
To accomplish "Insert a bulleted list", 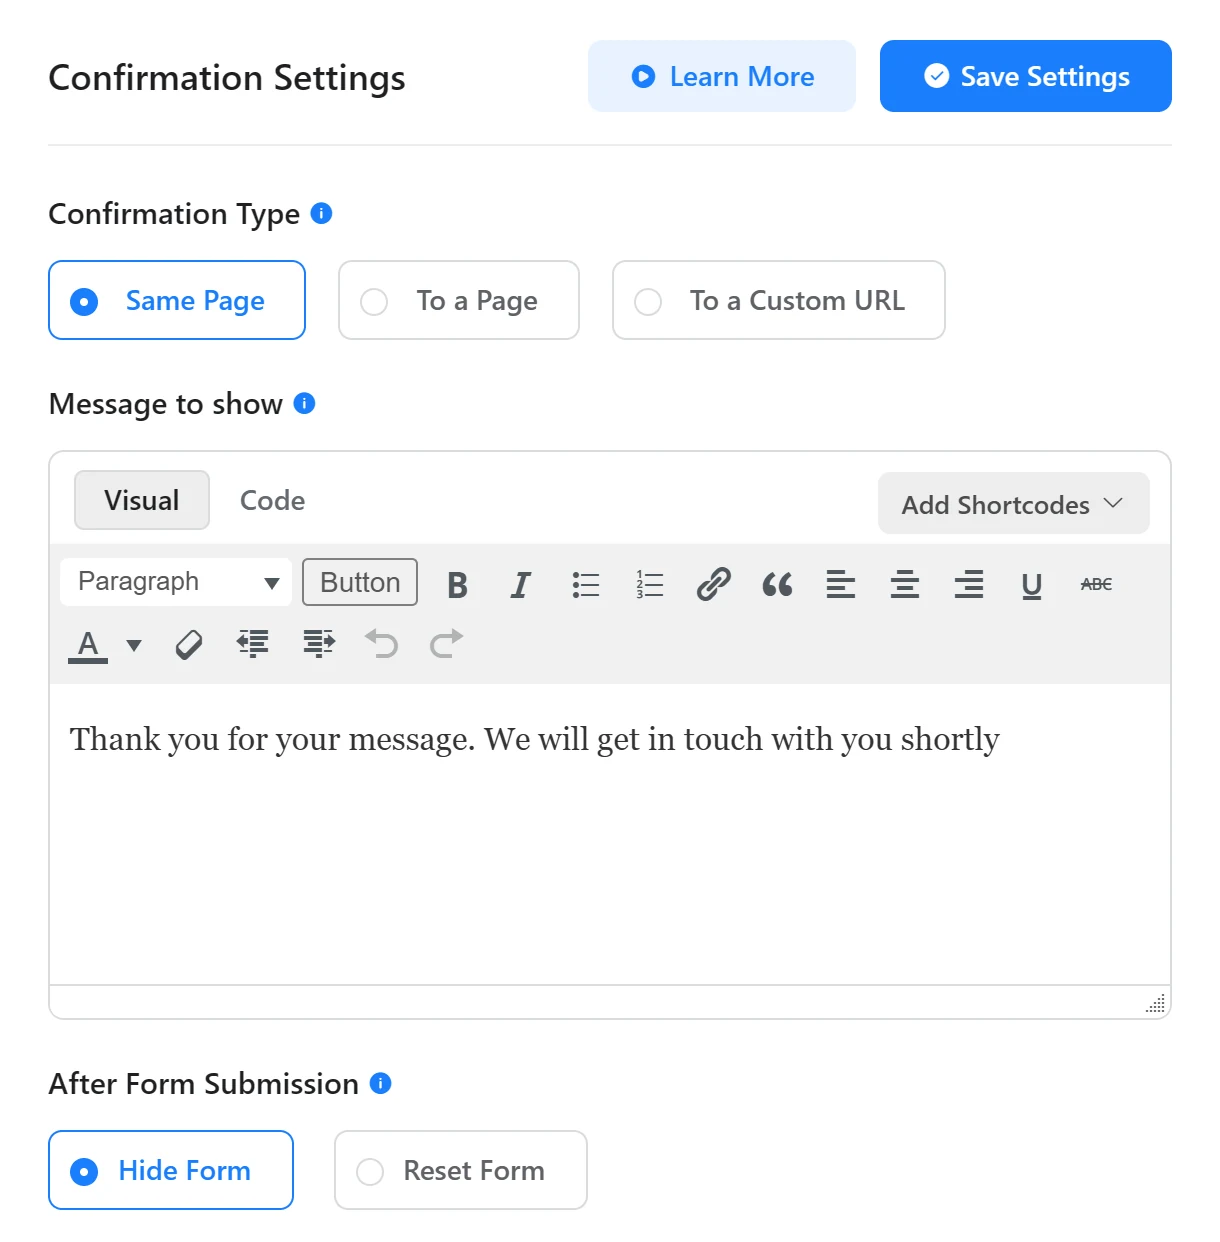I will point(585,584).
